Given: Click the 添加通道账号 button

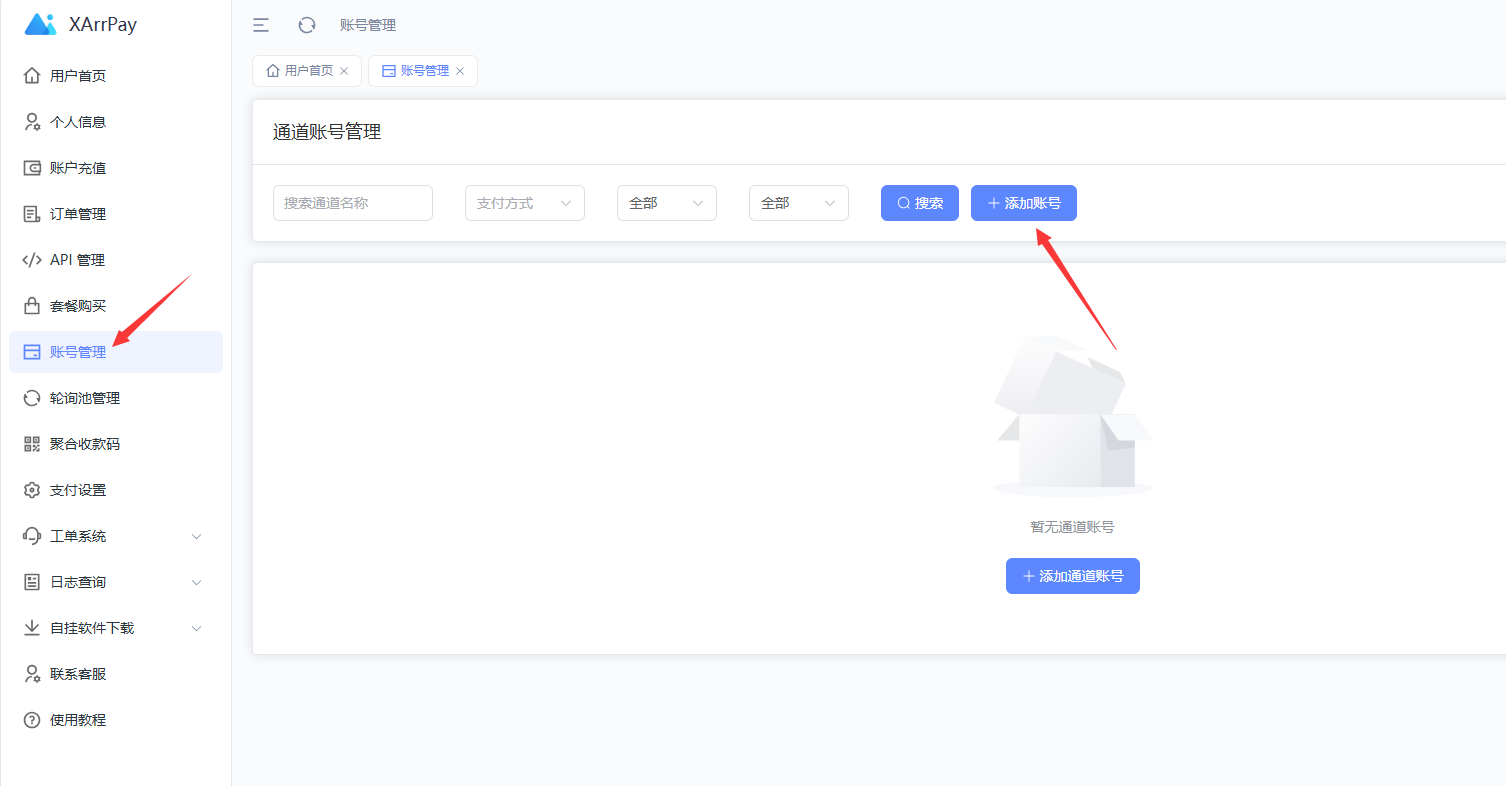Looking at the screenshot, I should pyautogui.click(x=1073, y=576).
